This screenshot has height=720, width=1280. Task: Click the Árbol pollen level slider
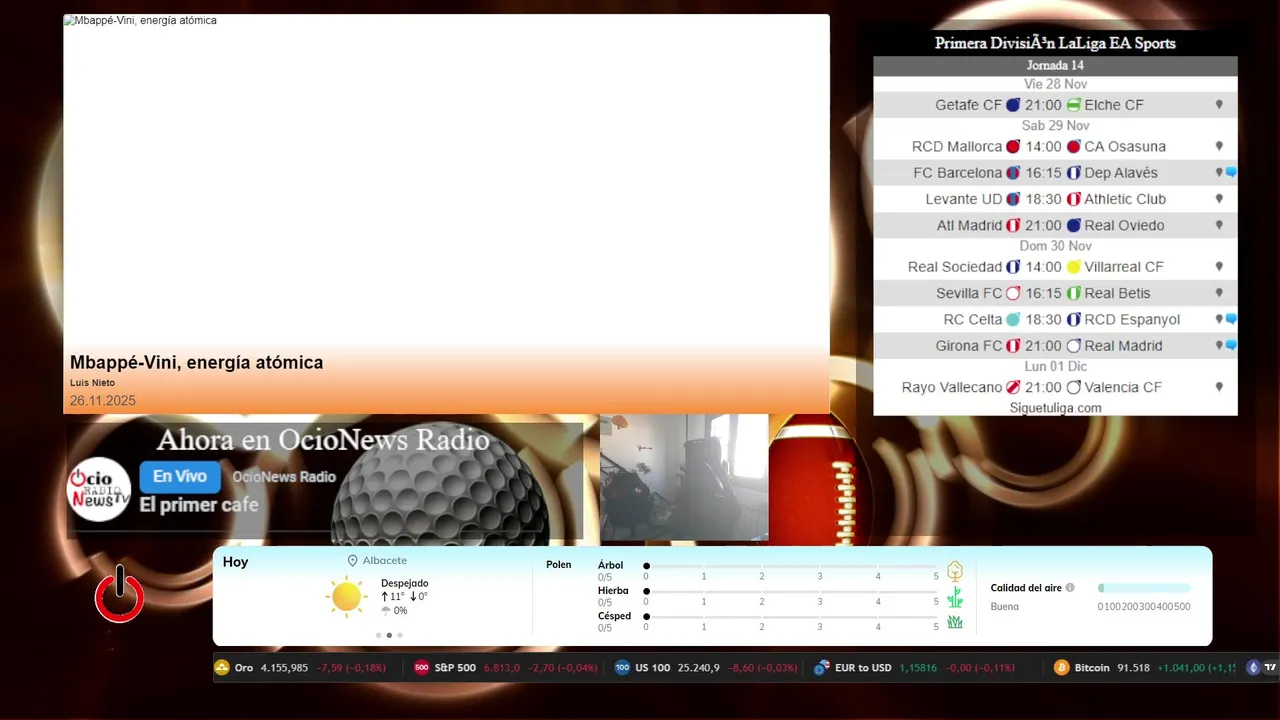pos(791,566)
